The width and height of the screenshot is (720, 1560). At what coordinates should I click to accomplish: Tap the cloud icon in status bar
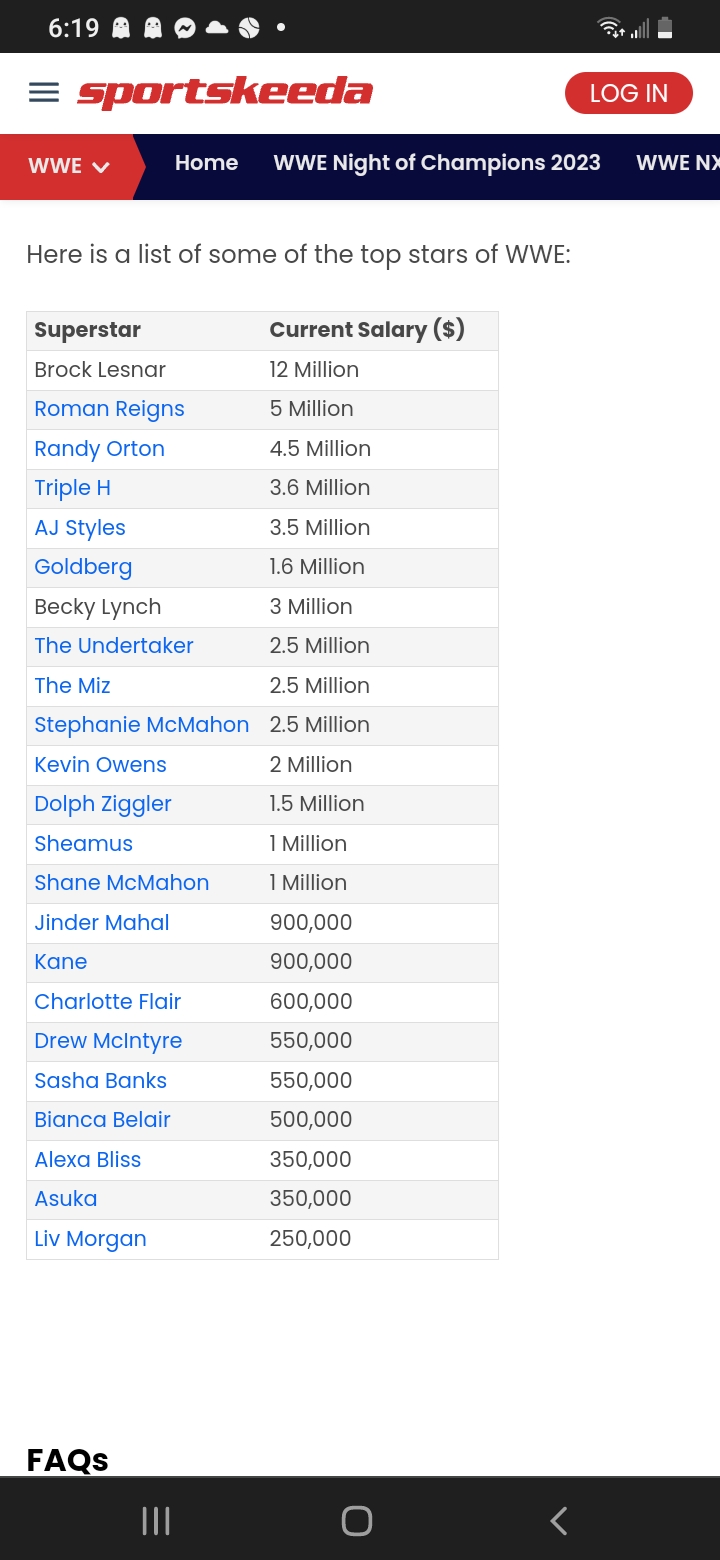click(x=217, y=28)
